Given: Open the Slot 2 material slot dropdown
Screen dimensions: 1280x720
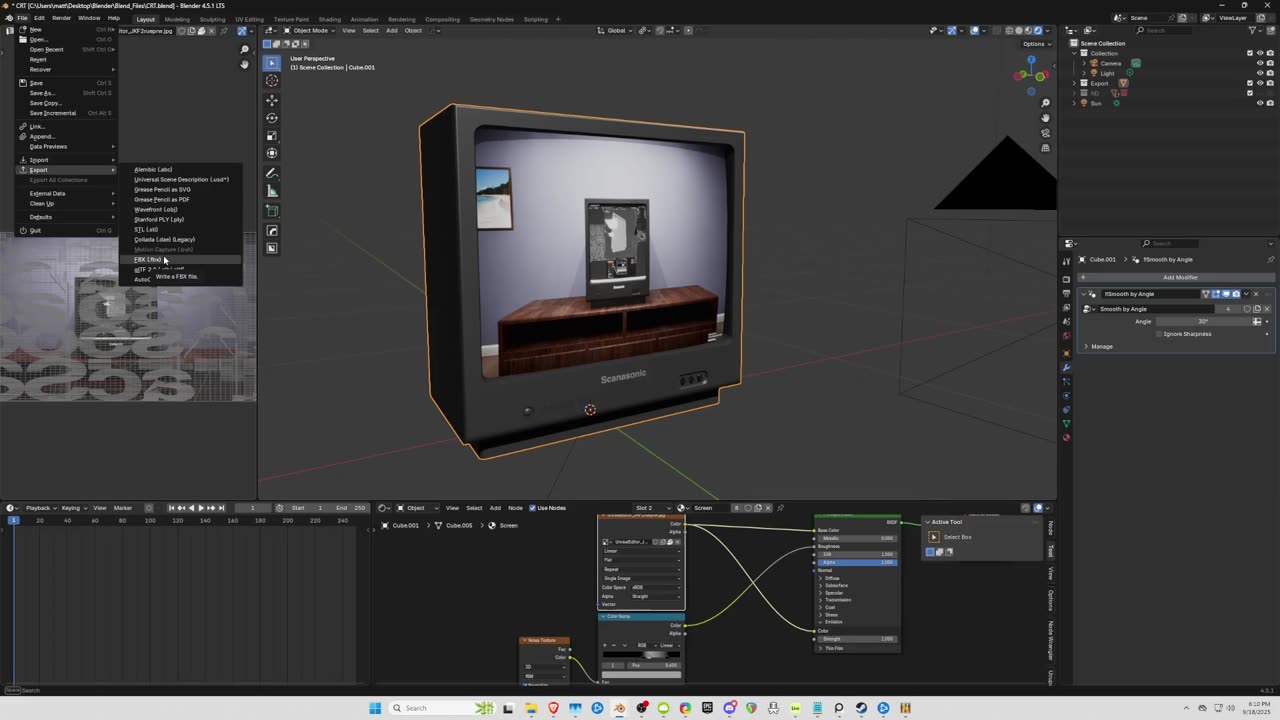Looking at the screenshot, I should [x=652, y=508].
